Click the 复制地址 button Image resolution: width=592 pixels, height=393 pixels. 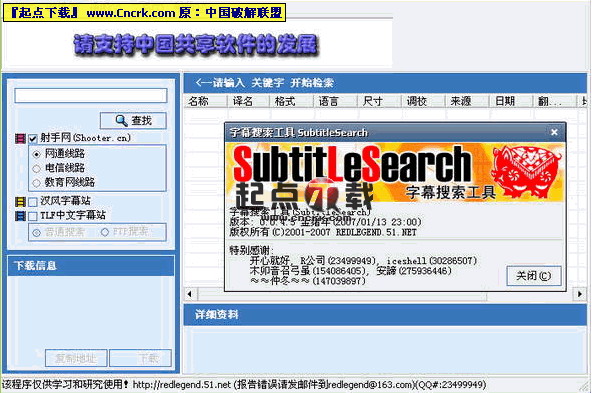click(76, 358)
